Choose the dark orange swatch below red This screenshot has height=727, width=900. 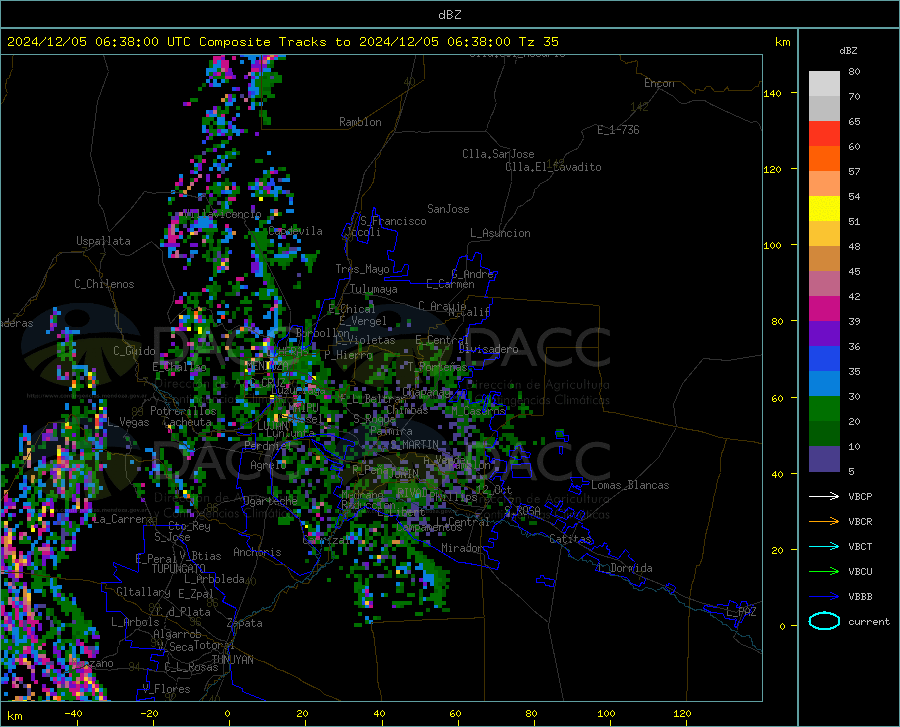[x=824, y=159]
